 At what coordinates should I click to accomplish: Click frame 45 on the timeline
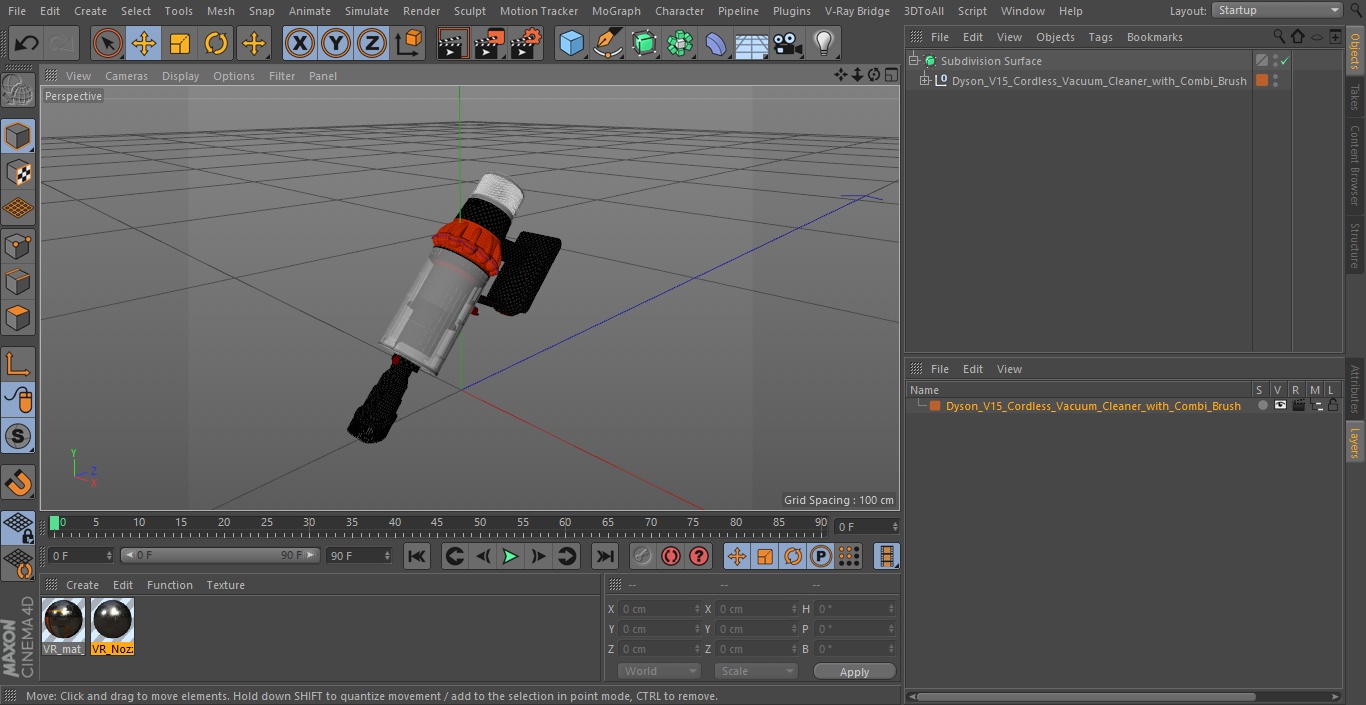[x=437, y=523]
